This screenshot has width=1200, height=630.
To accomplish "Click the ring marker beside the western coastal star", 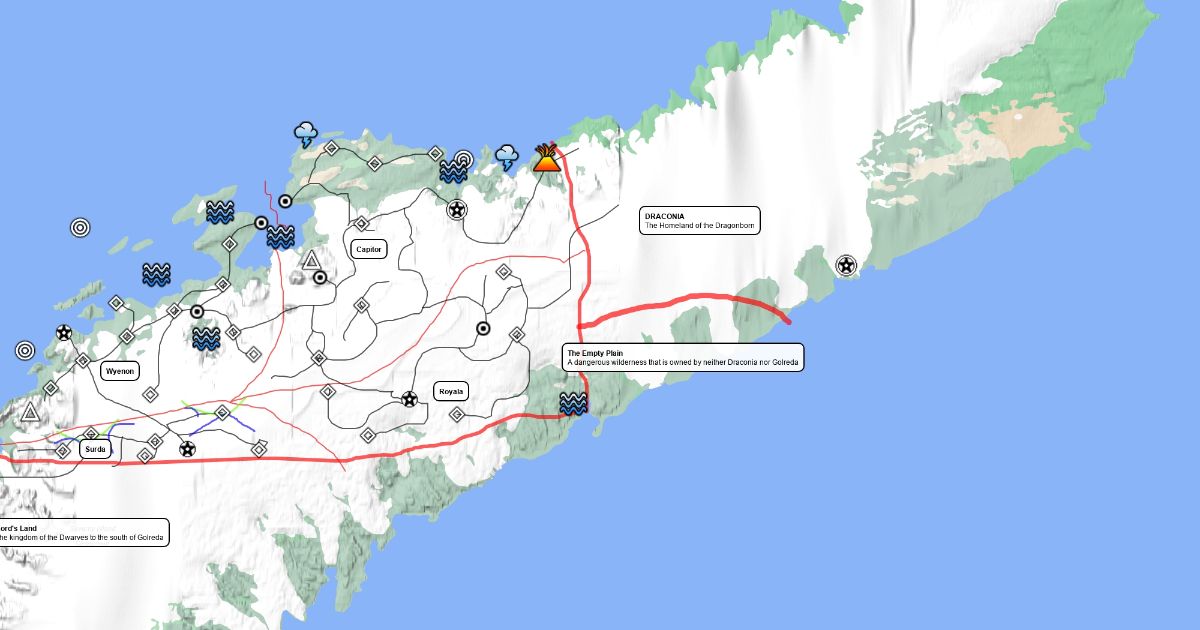I will [25, 351].
